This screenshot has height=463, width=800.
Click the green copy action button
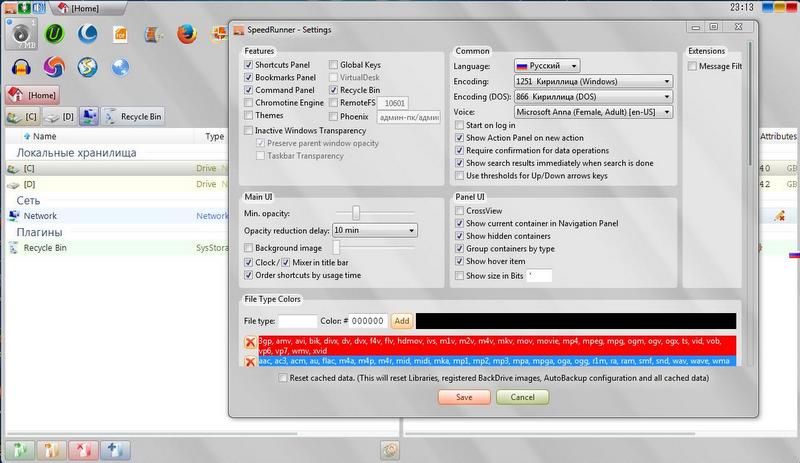(x=20, y=450)
